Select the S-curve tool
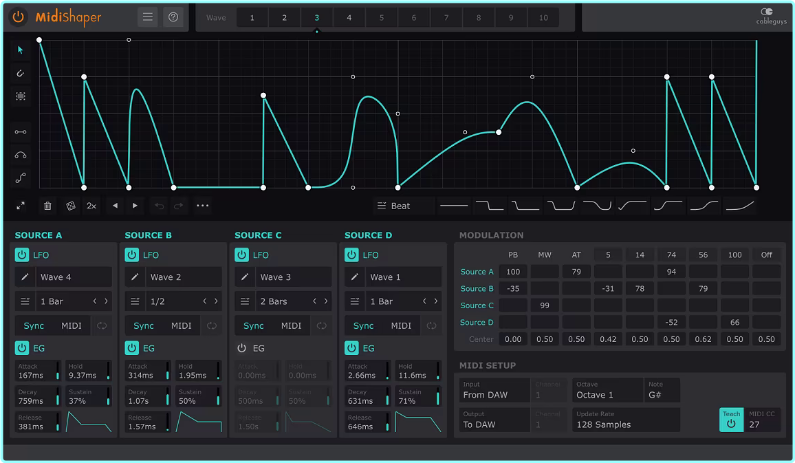795x463 pixels. (x=20, y=177)
